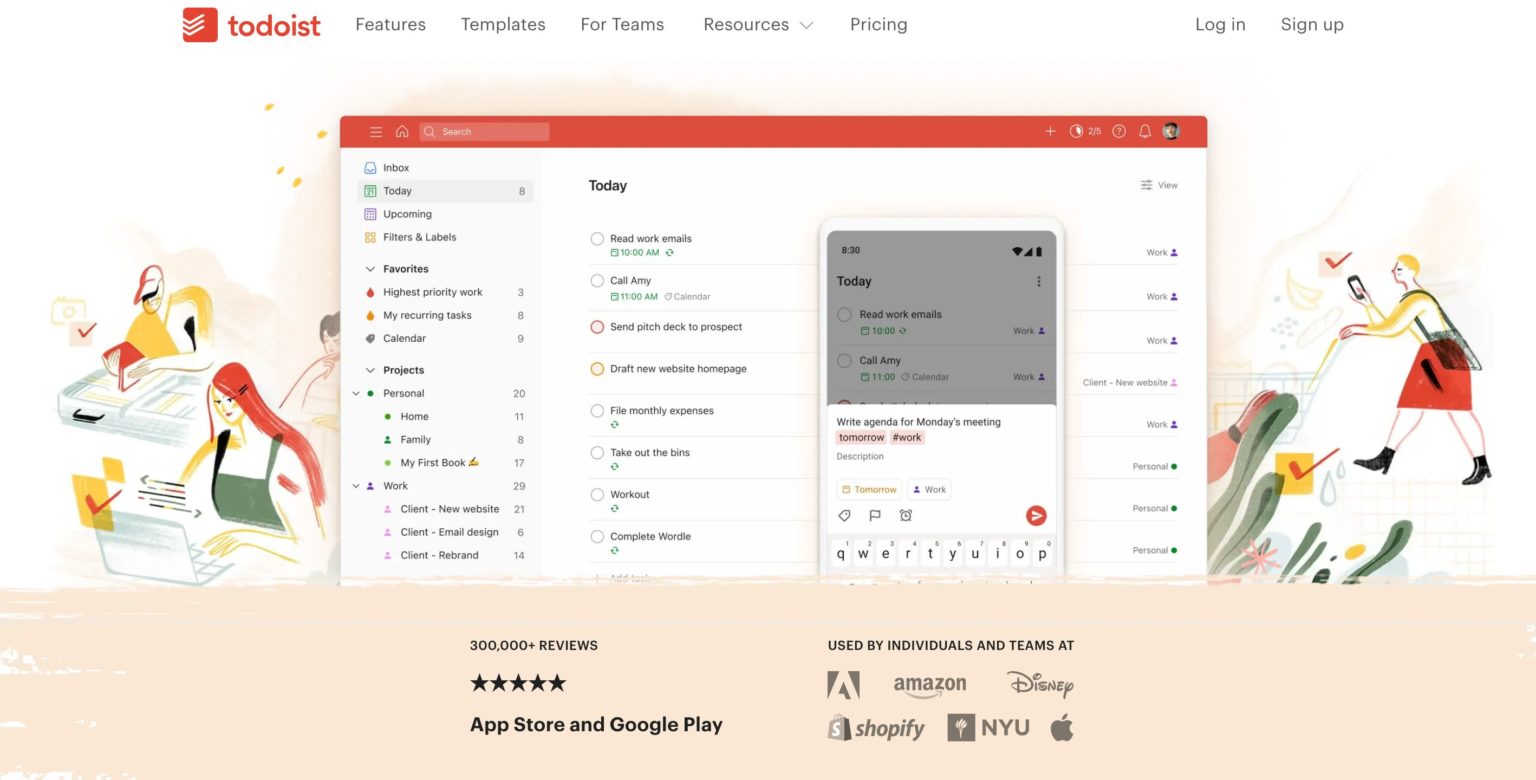Open the Templates page from the navbar
1536x780 pixels.
click(x=502, y=24)
